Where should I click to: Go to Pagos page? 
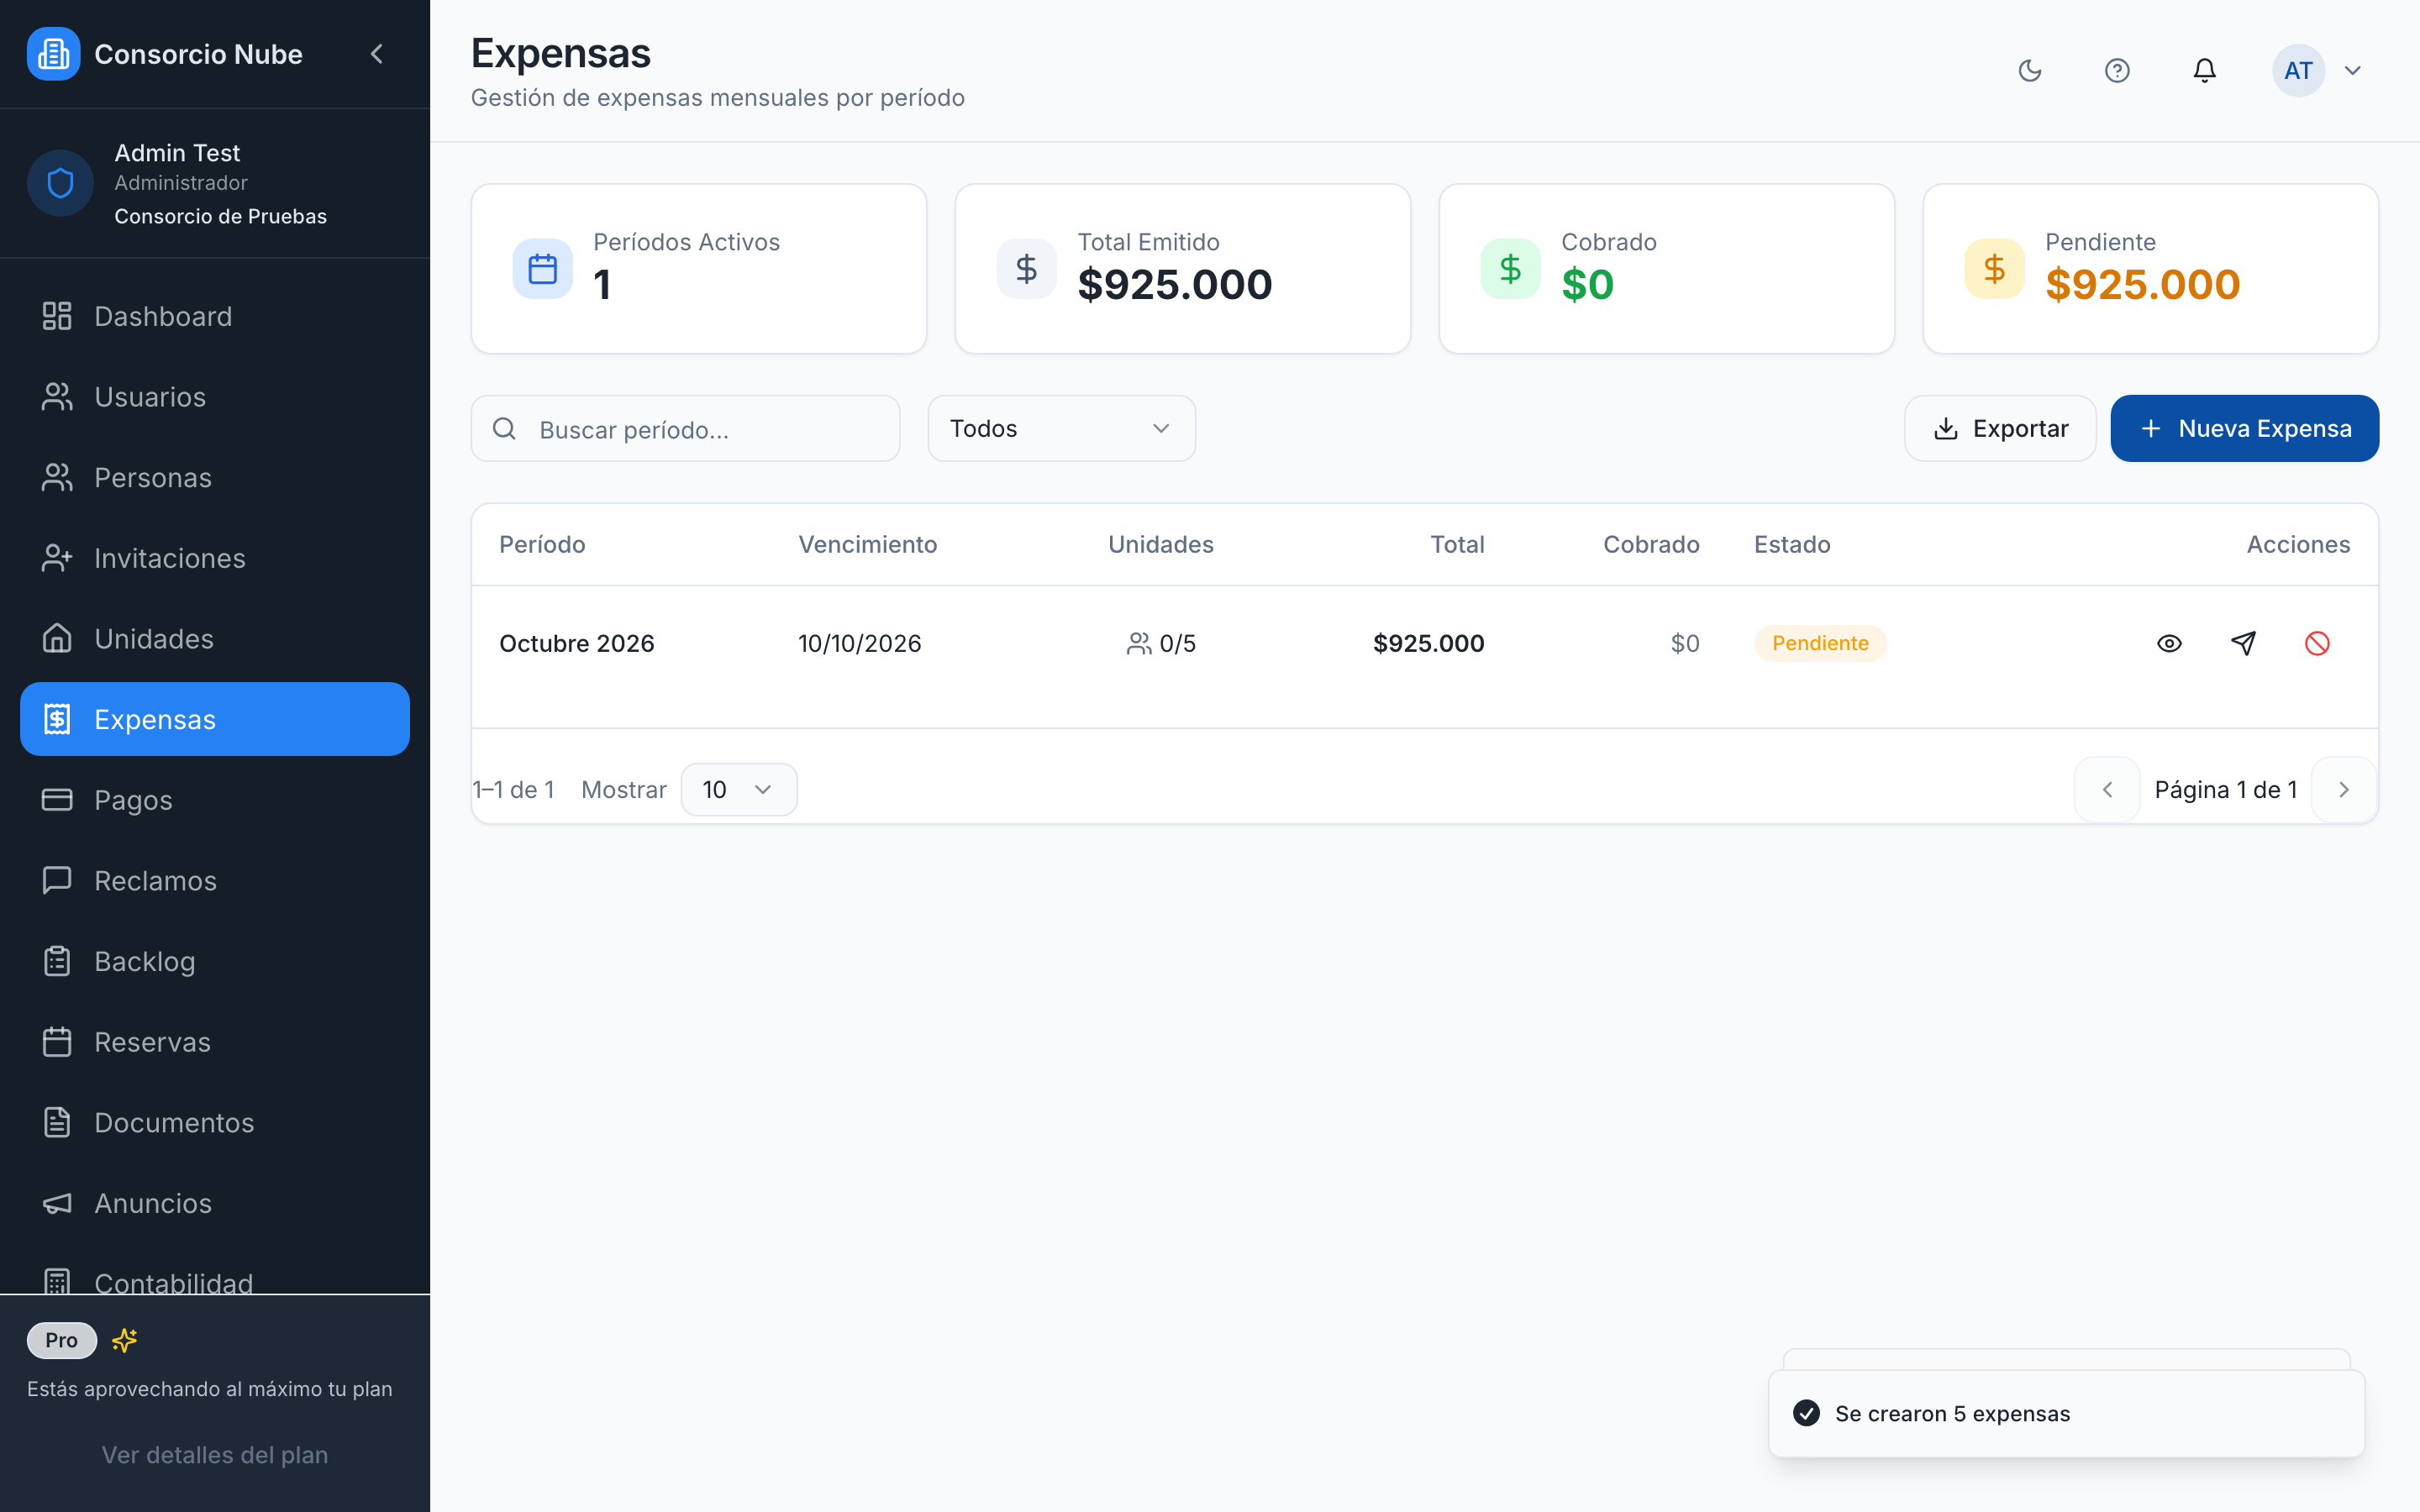tap(215, 800)
